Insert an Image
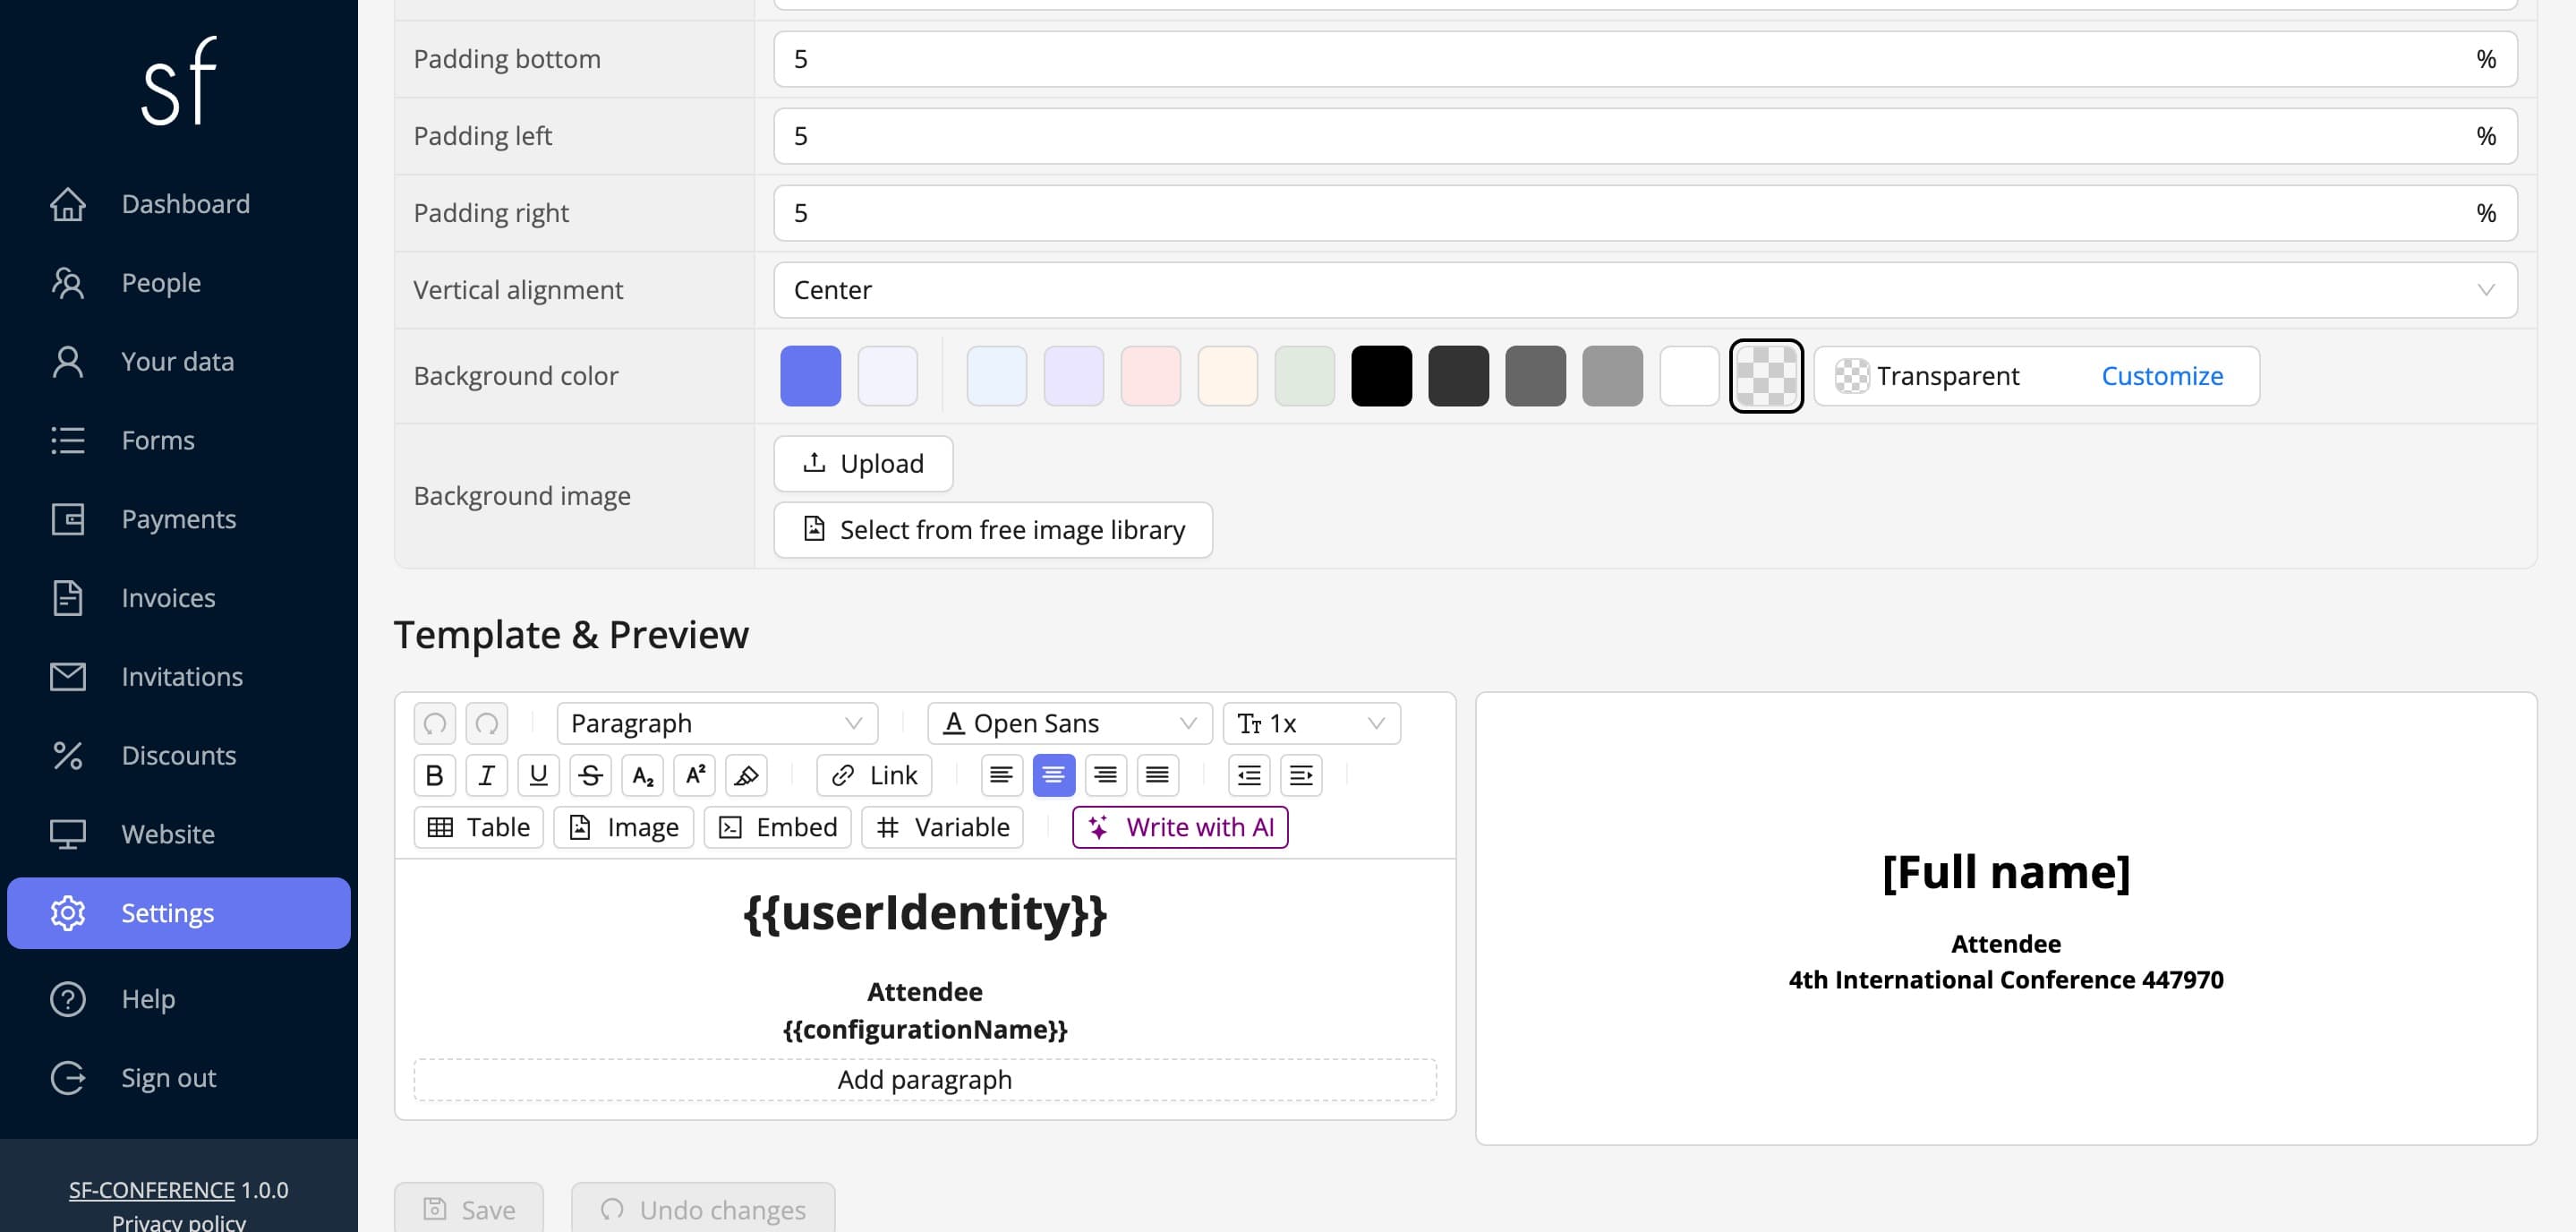Screen dimensions: 2576x1232 (x=624, y=827)
